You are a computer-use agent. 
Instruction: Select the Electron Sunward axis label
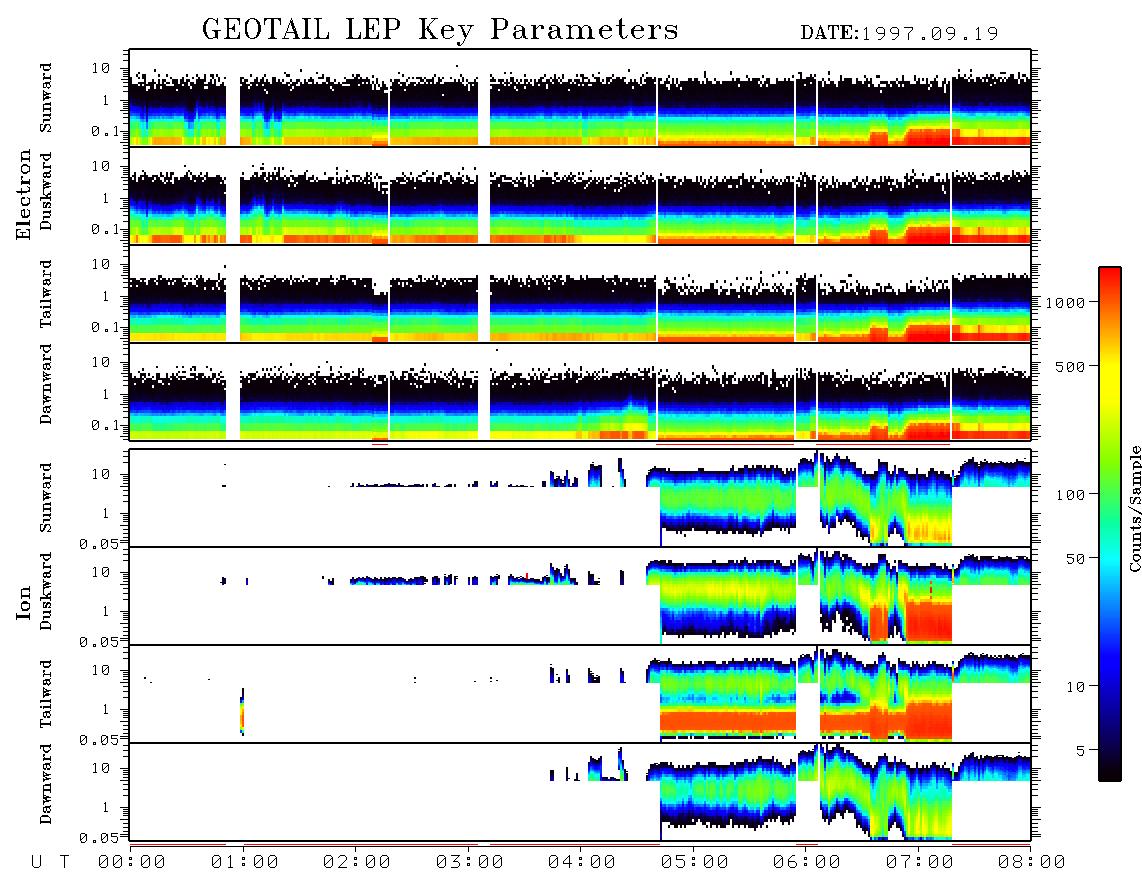click(x=46, y=98)
